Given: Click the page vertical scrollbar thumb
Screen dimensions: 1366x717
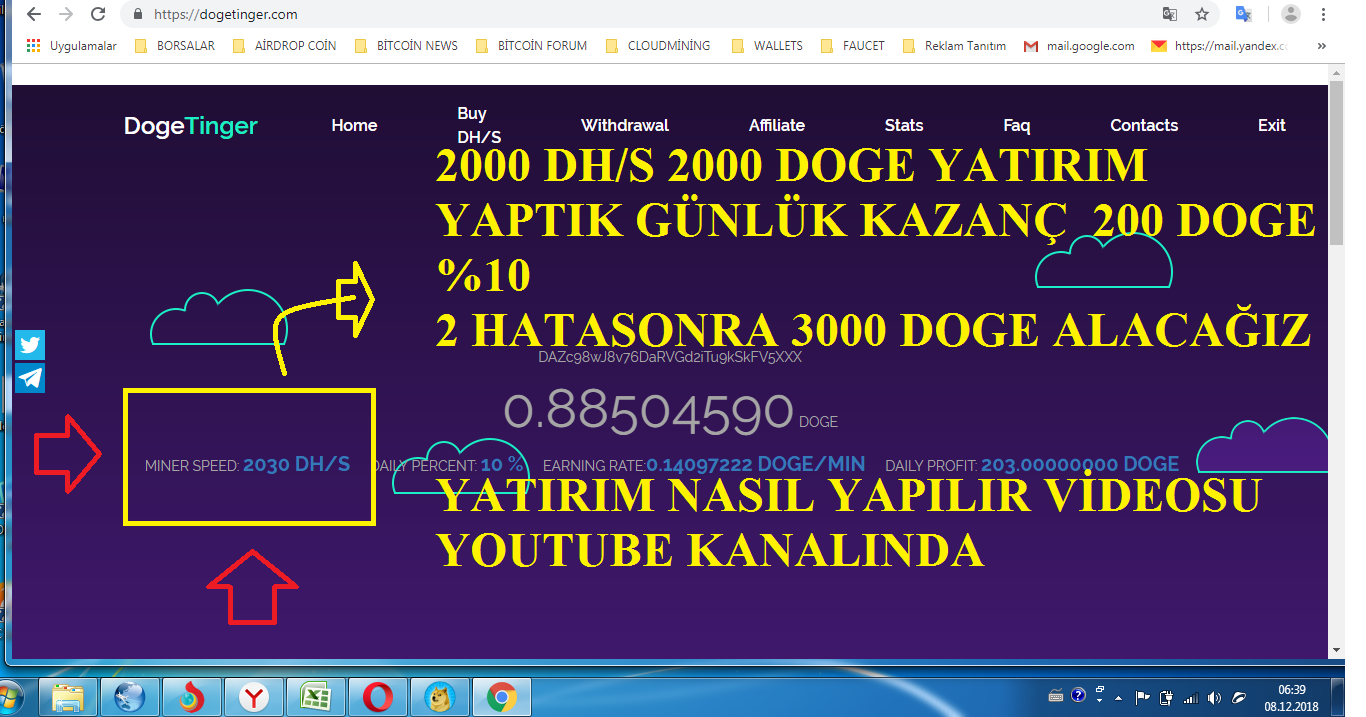Looking at the screenshot, I should (x=1336, y=163).
